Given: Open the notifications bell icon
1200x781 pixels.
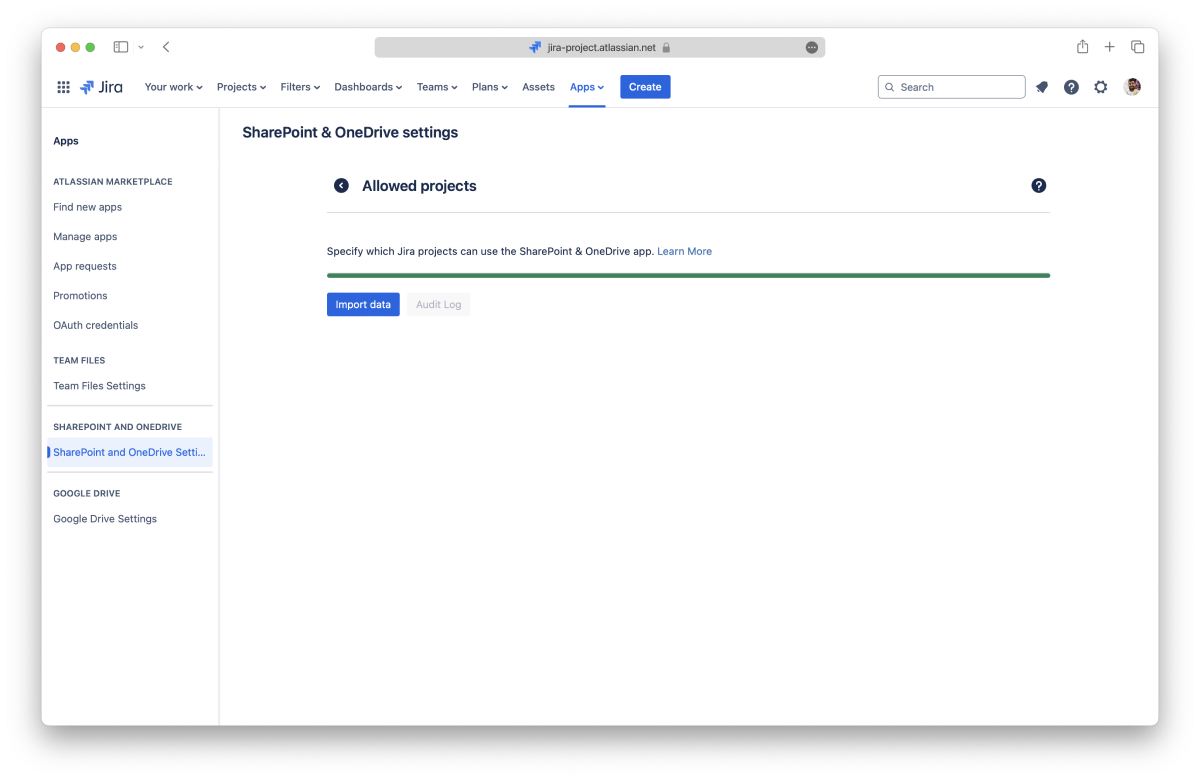Looking at the screenshot, I should click(x=1042, y=87).
